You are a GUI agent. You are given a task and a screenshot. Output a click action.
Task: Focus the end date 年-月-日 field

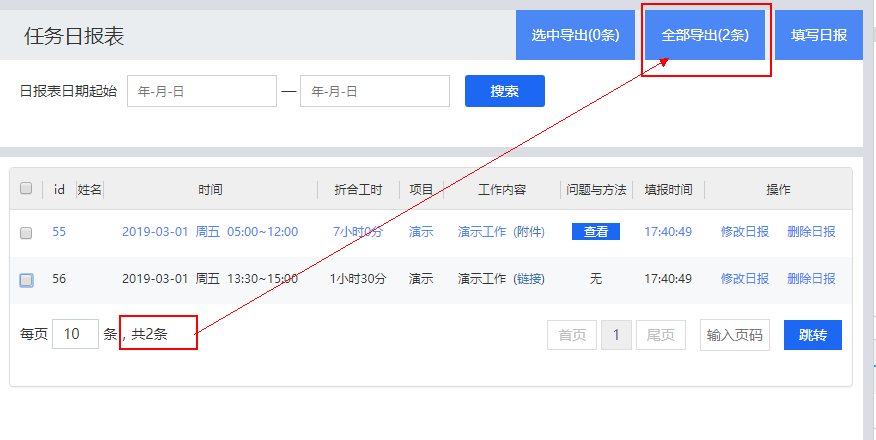(375, 91)
